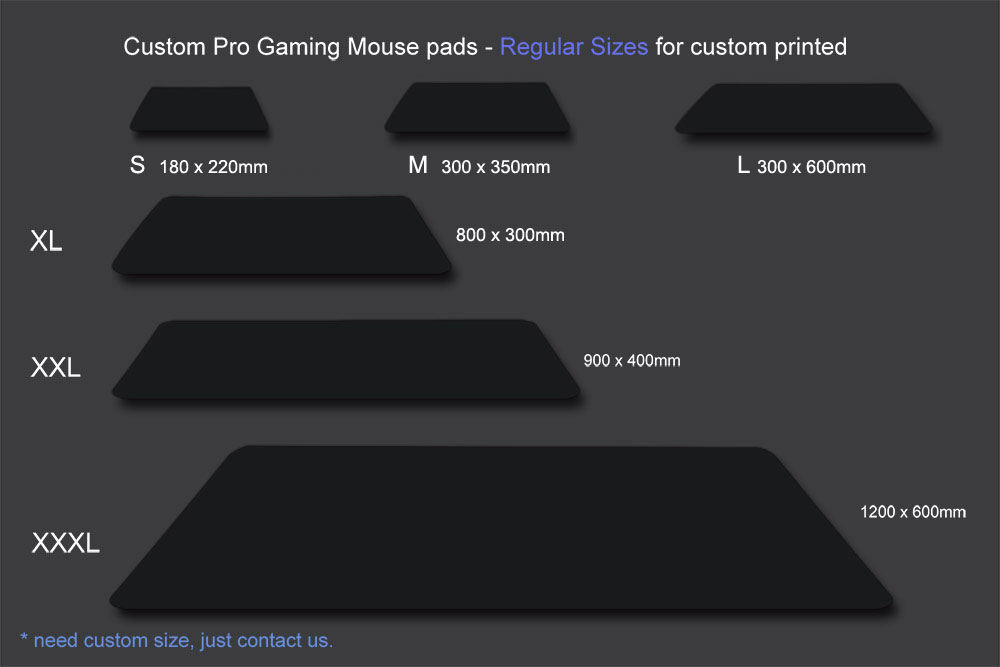Viewport: 1000px width, 667px height.
Task: Click the 180 x 220mm dimension text
Action: 214,167
